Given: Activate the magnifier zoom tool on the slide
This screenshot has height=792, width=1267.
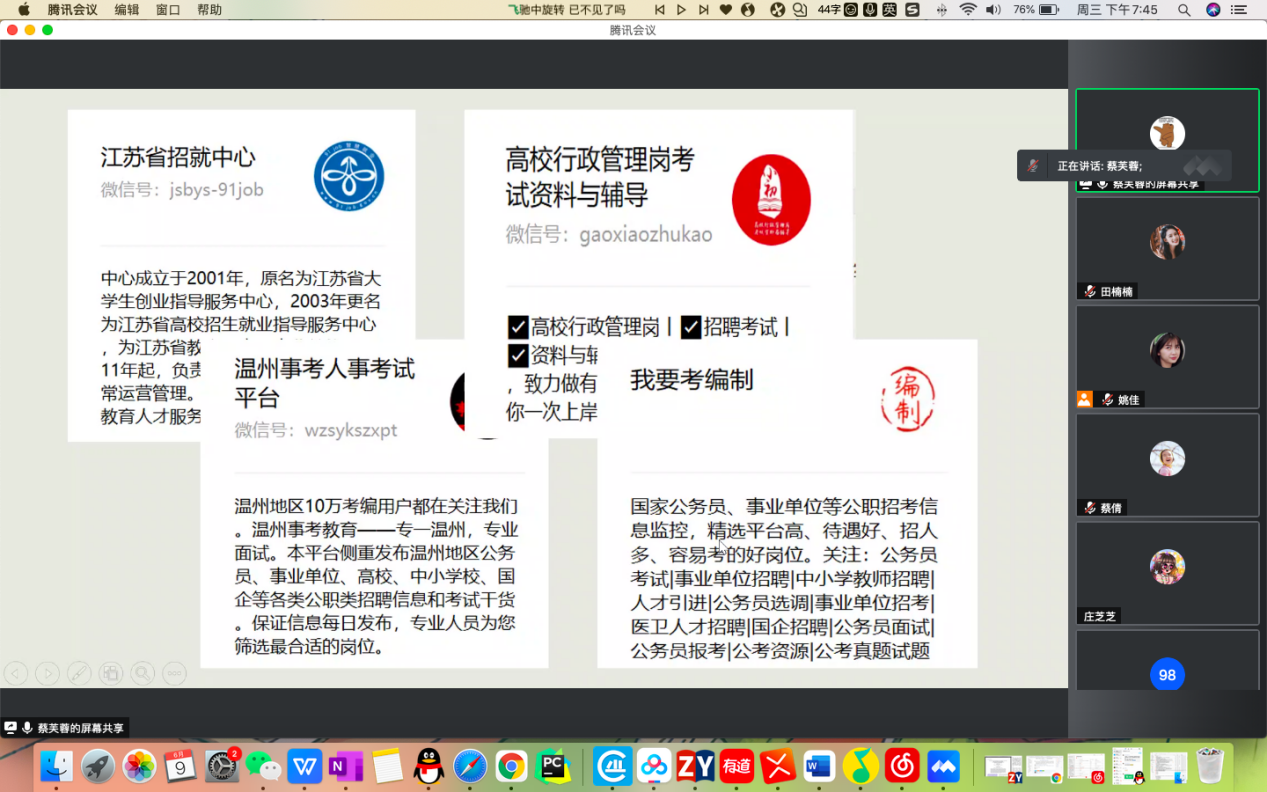Looking at the screenshot, I should point(143,673).
